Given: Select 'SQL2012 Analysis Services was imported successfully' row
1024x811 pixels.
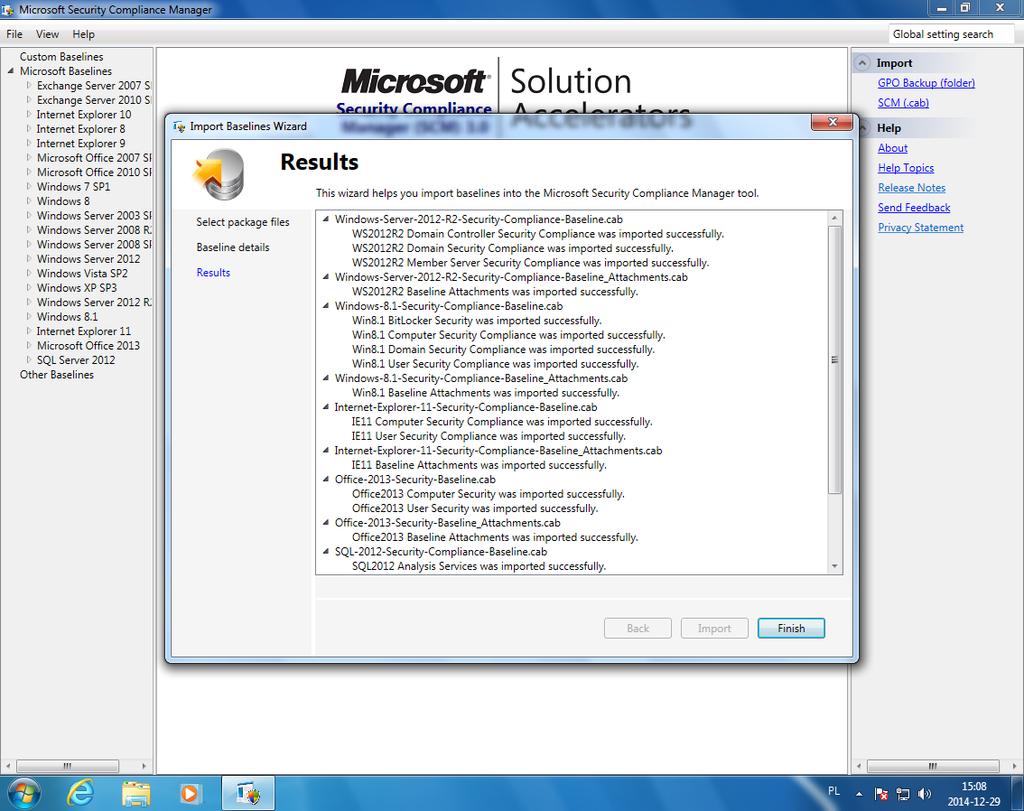Looking at the screenshot, I should coord(479,566).
